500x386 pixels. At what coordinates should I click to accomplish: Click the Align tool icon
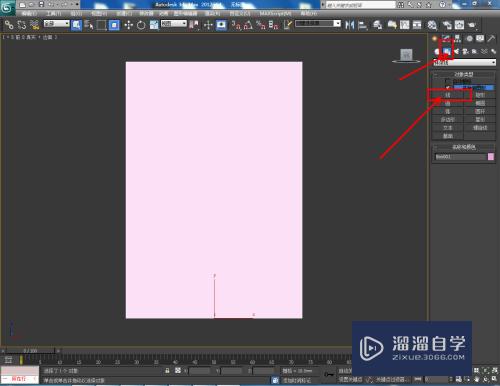362,25
